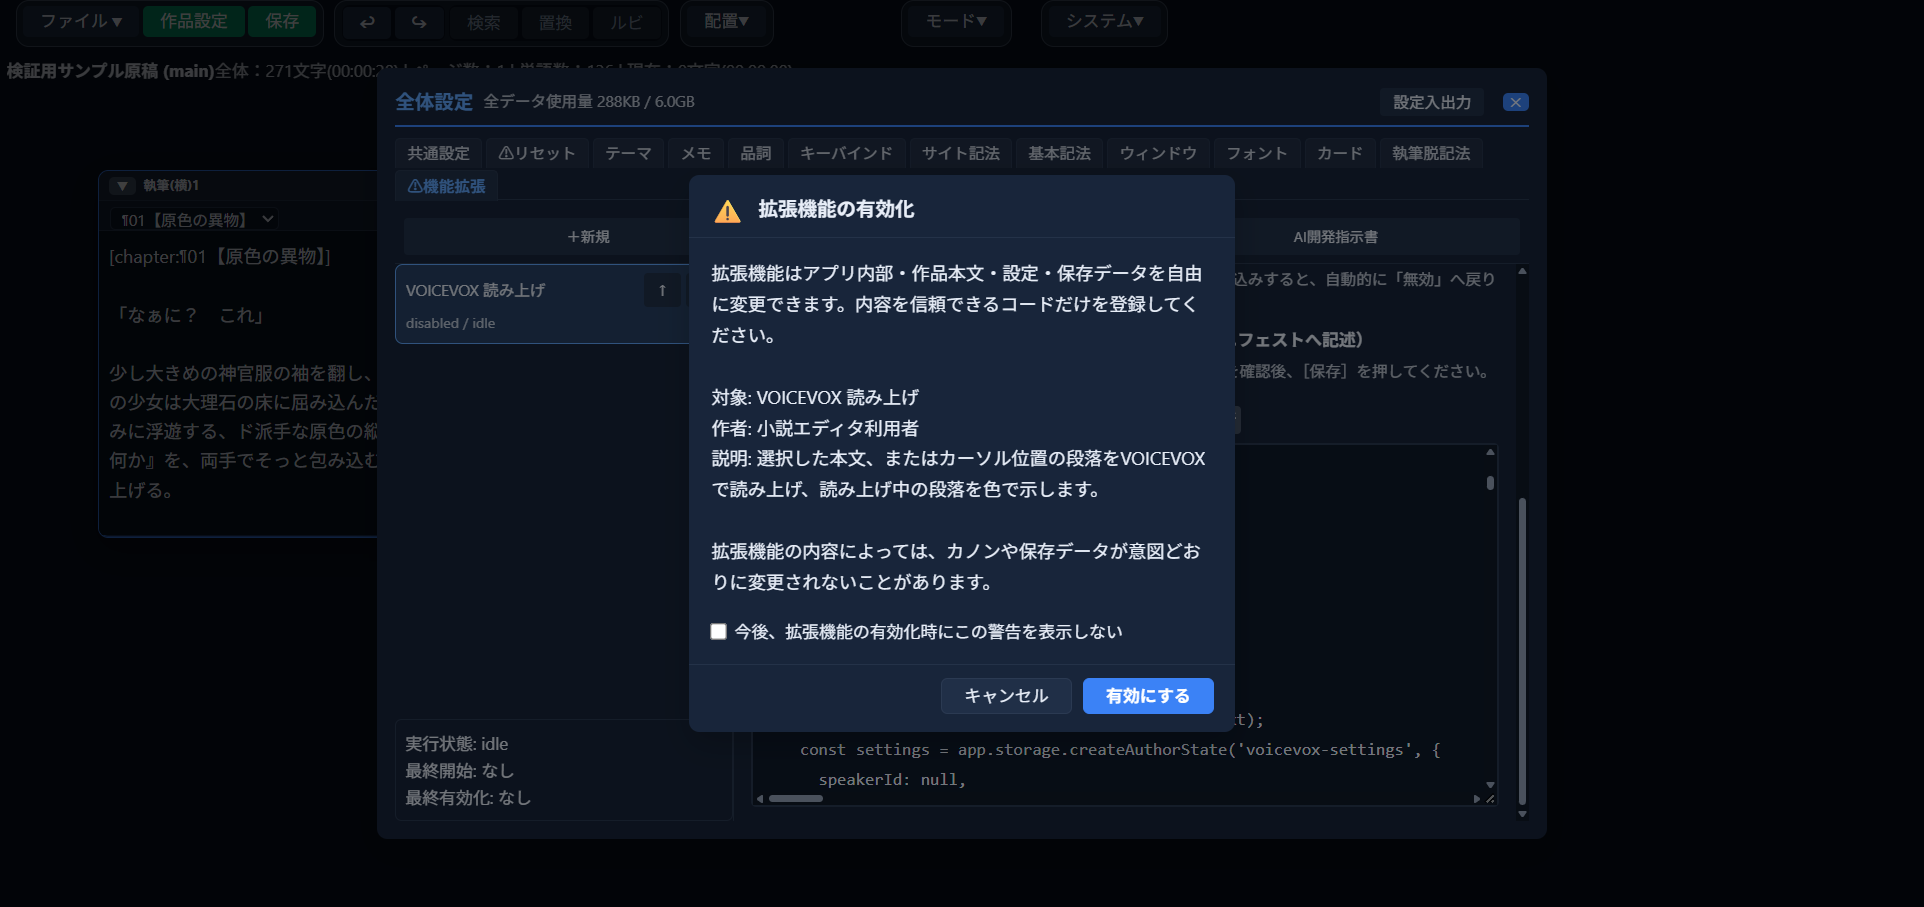Click the 設定入出力 button
Image resolution: width=1924 pixels, height=907 pixels.
click(1432, 102)
